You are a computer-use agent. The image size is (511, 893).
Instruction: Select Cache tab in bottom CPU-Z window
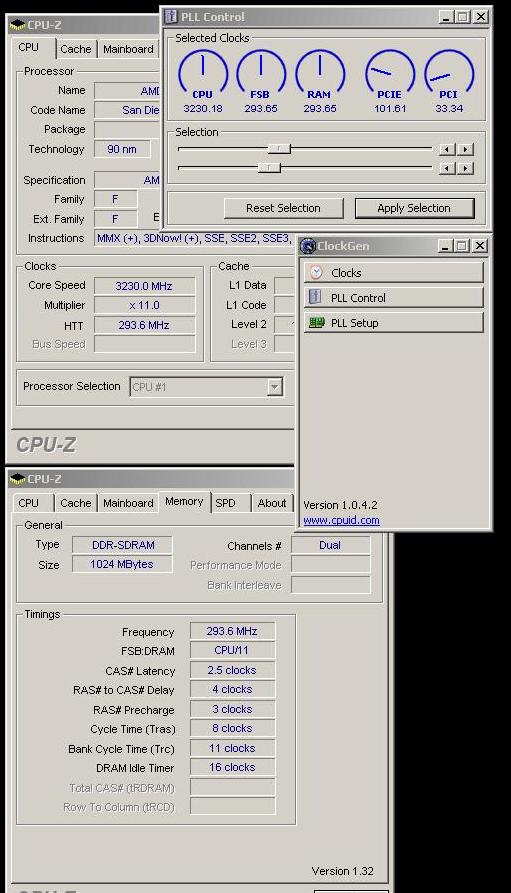(x=76, y=503)
